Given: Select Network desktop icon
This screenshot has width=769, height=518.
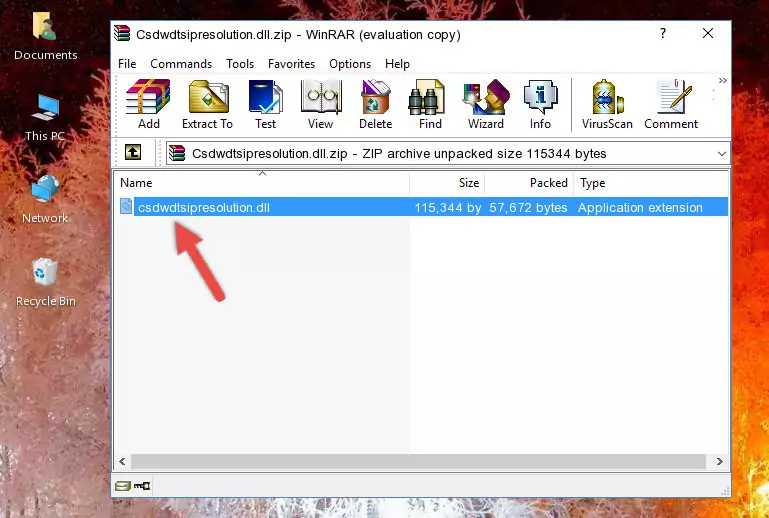Looking at the screenshot, I should [x=45, y=199].
